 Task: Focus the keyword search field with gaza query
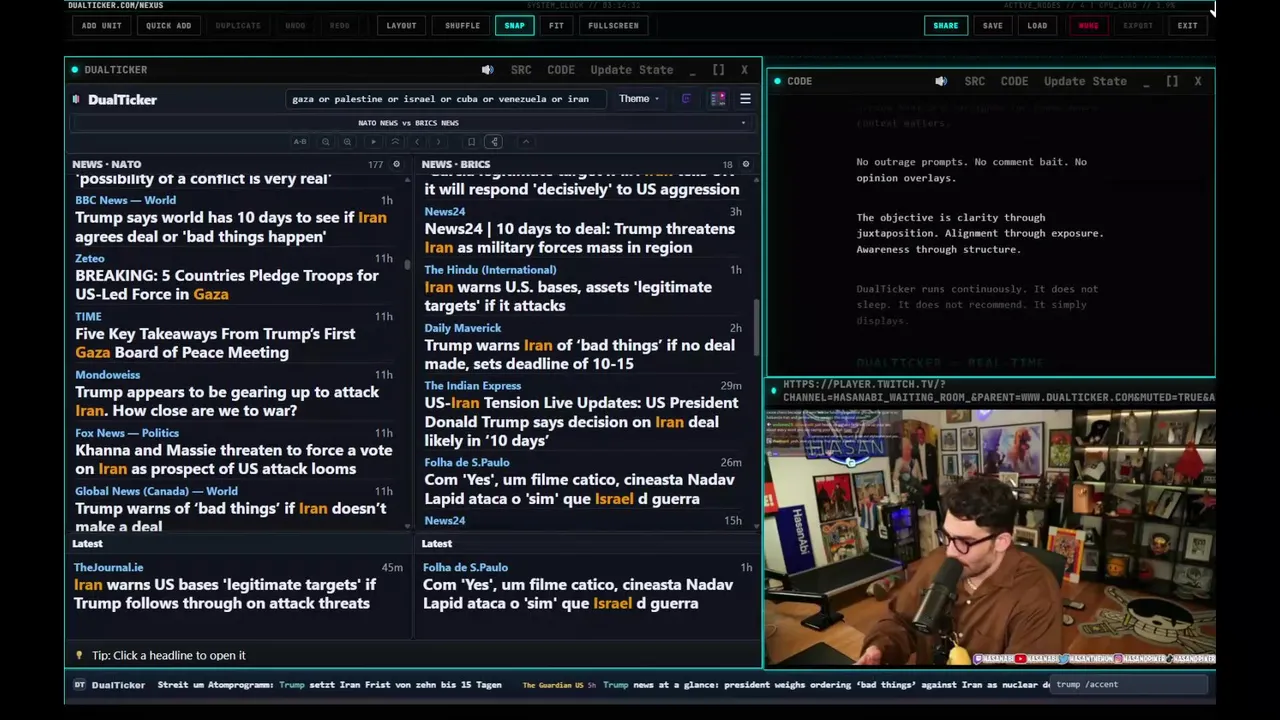[x=444, y=99]
